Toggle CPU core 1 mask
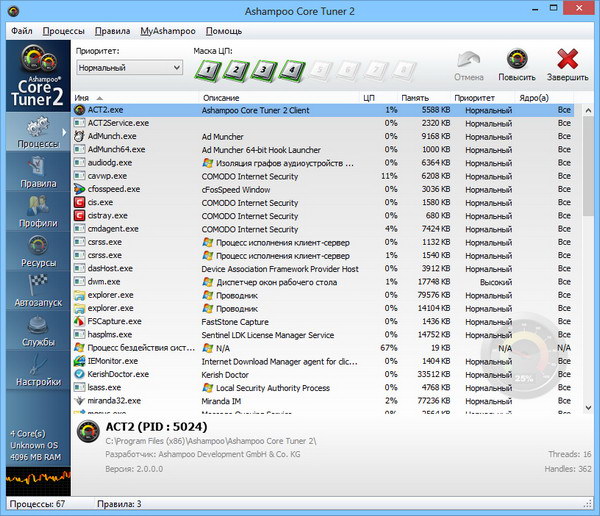Screen dimensions: 600x516 coord(206,69)
